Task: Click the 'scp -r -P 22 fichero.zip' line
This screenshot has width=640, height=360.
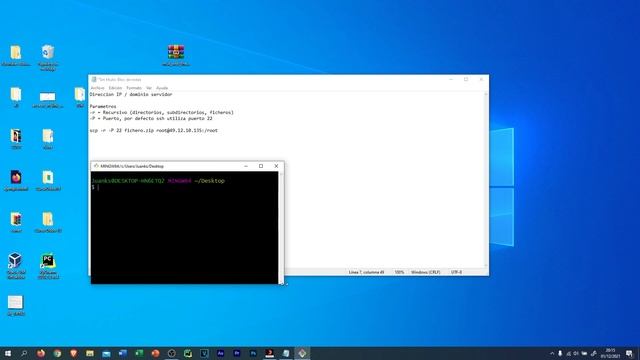Action: (153, 131)
